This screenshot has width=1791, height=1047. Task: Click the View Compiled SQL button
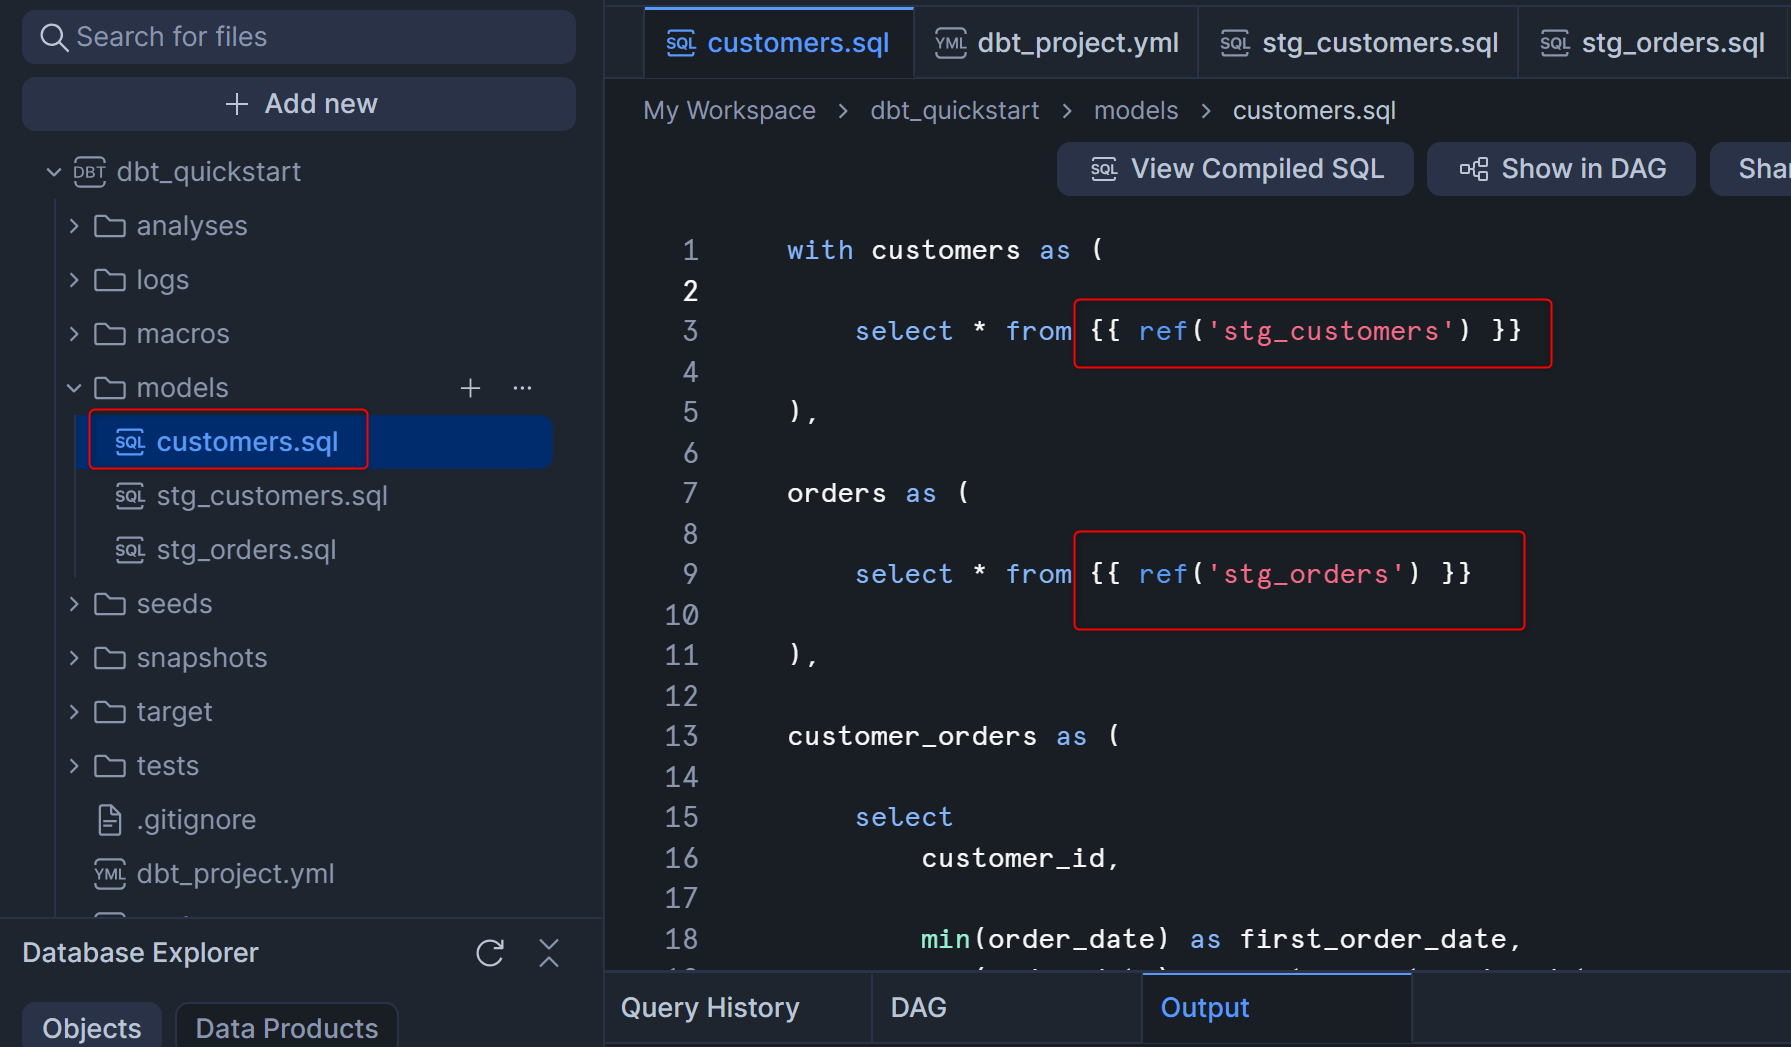tap(1235, 169)
